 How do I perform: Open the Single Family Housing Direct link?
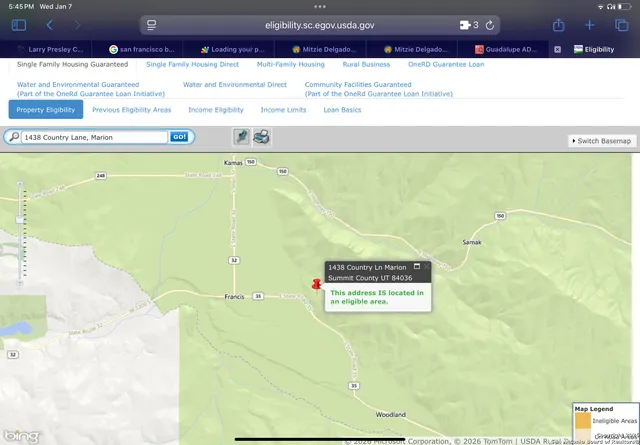(x=192, y=64)
